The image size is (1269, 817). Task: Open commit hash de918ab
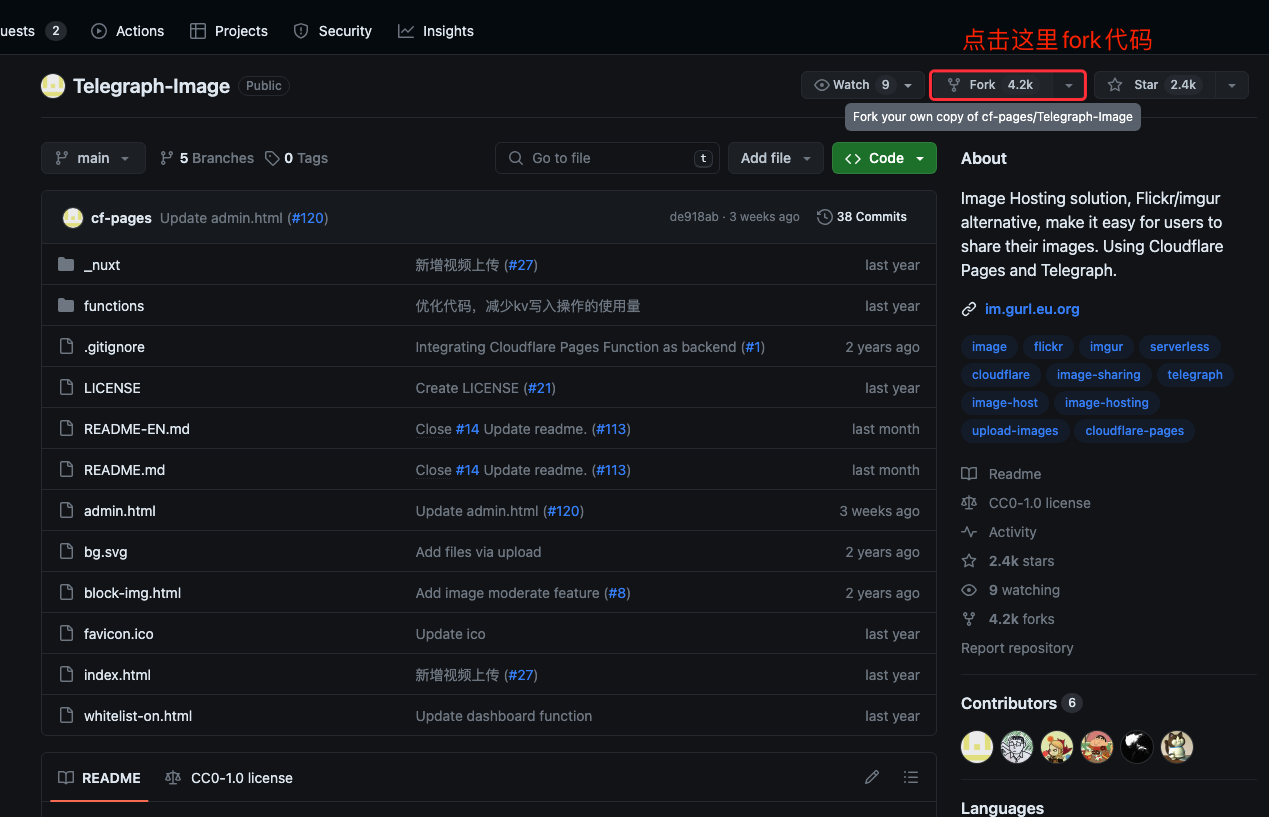tap(694, 217)
